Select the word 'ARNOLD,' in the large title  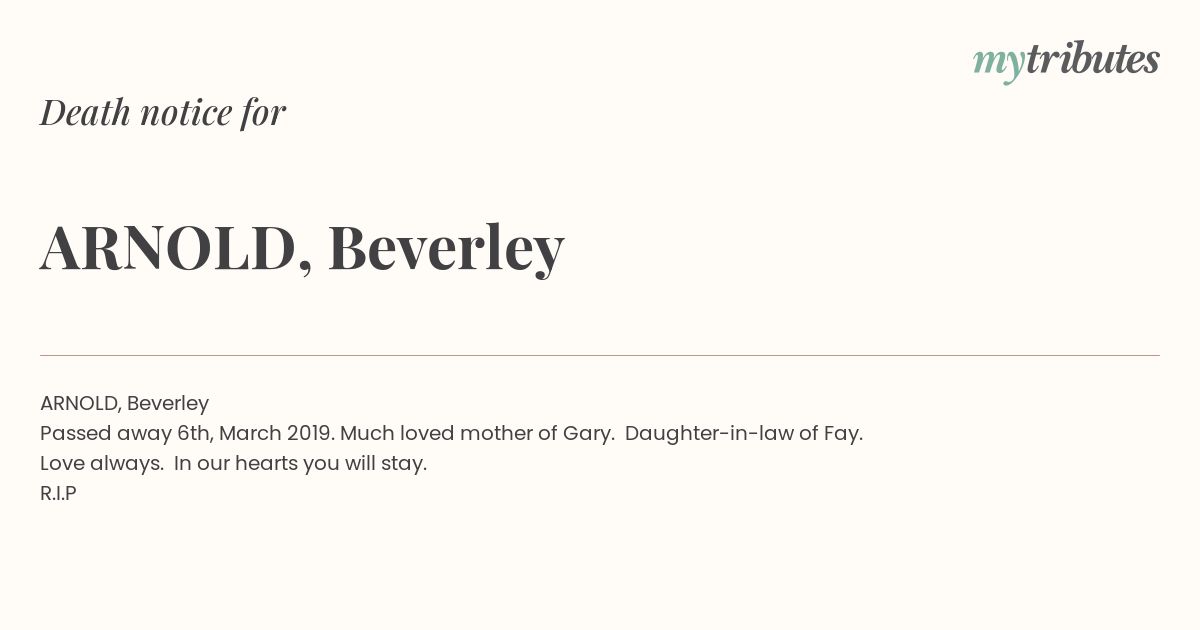[x=176, y=248]
